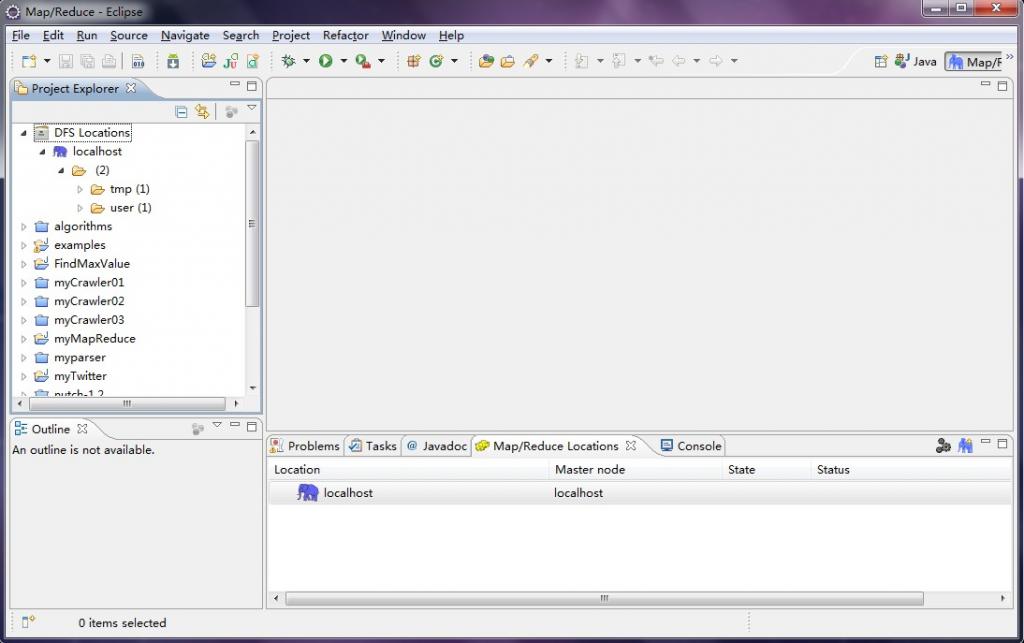Click the New Java Package icon
1024x643 pixels.
[413, 61]
